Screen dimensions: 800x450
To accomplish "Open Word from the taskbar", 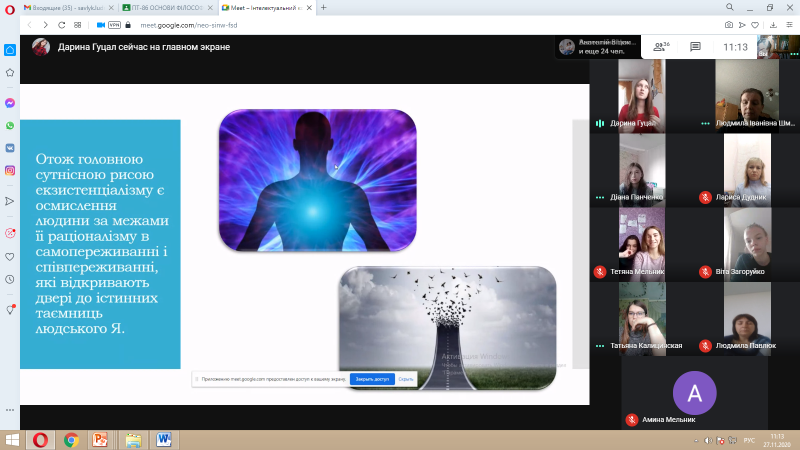I will click(x=164, y=440).
